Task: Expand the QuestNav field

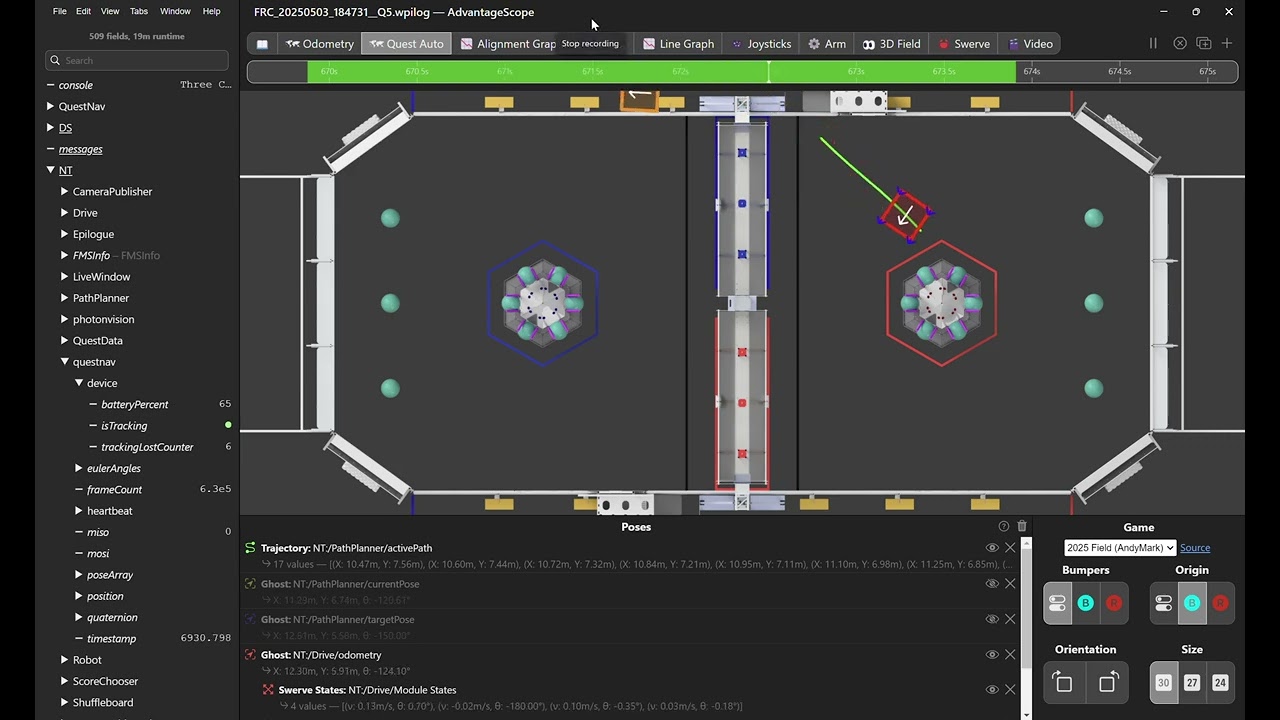Action: tap(51, 106)
